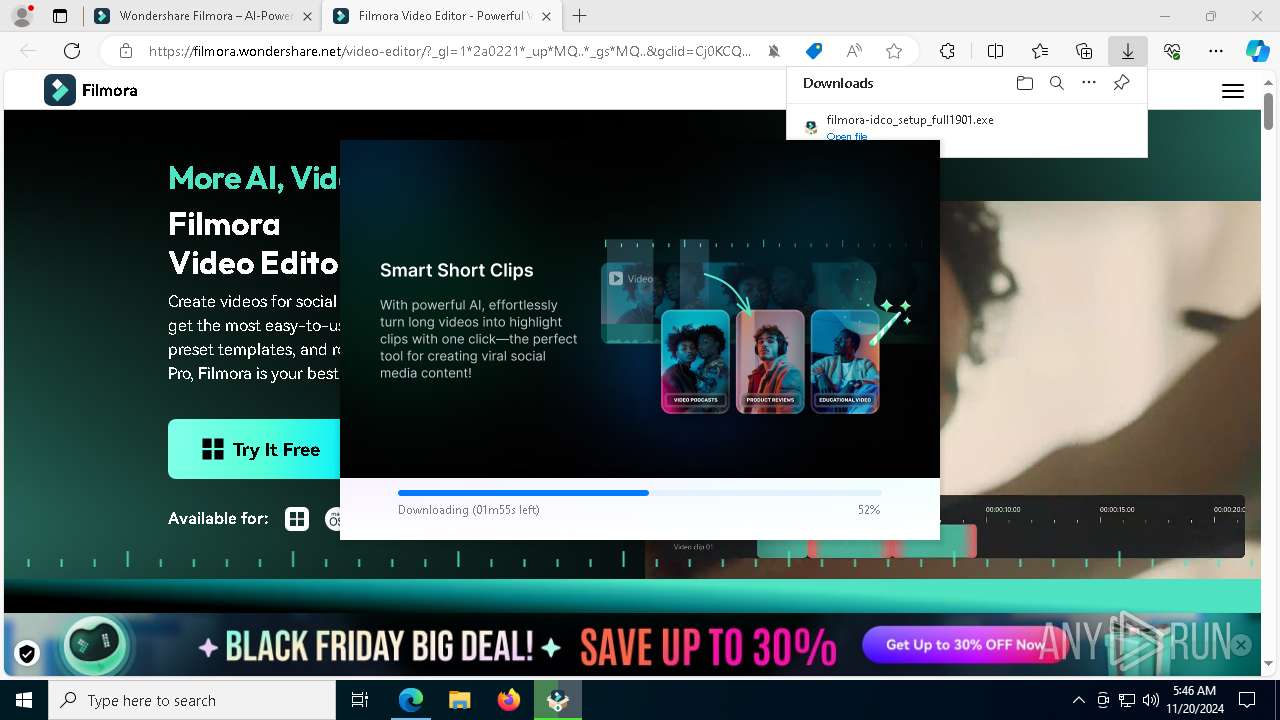Open a new browser tab
The image size is (1280, 720).
click(x=579, y=16)
